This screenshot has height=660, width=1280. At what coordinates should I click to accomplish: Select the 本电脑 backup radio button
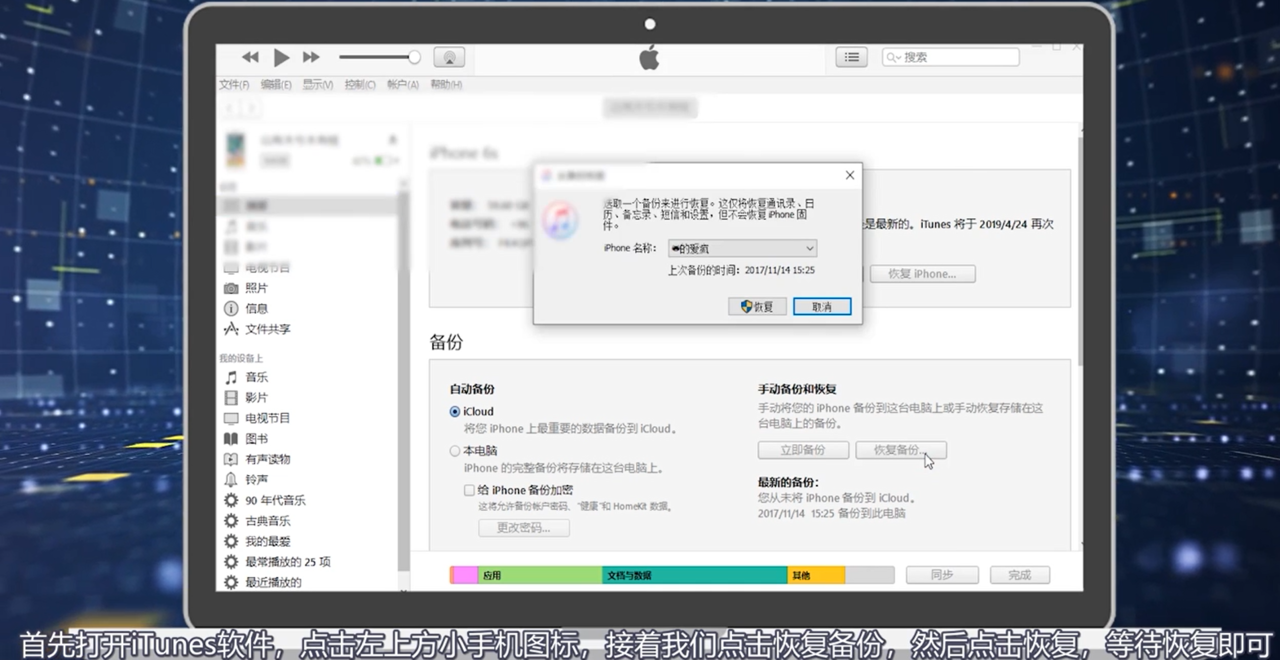[x=455, y=451]
